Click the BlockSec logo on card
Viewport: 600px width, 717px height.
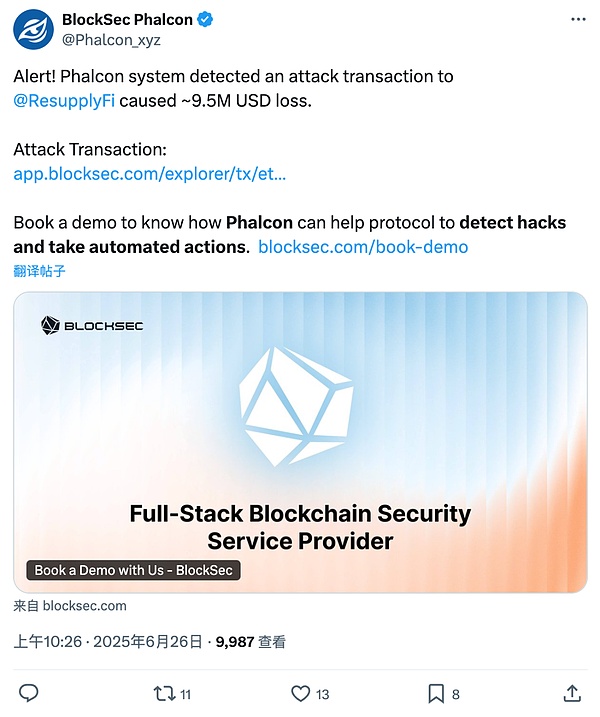pos(91,324)
